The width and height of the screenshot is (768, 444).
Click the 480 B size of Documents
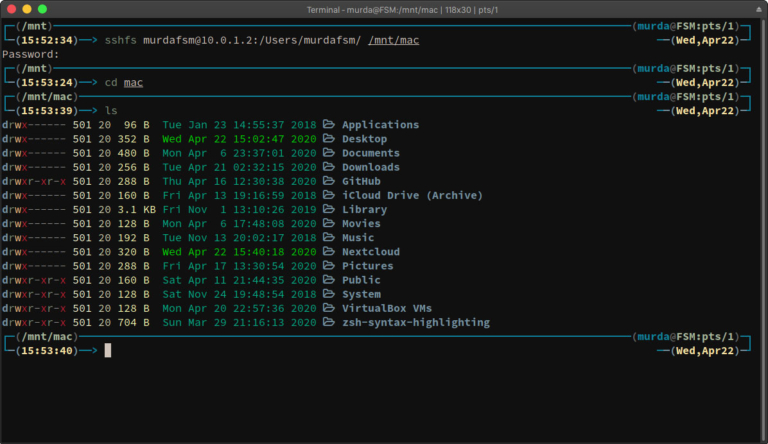click(x=133, y=153)
